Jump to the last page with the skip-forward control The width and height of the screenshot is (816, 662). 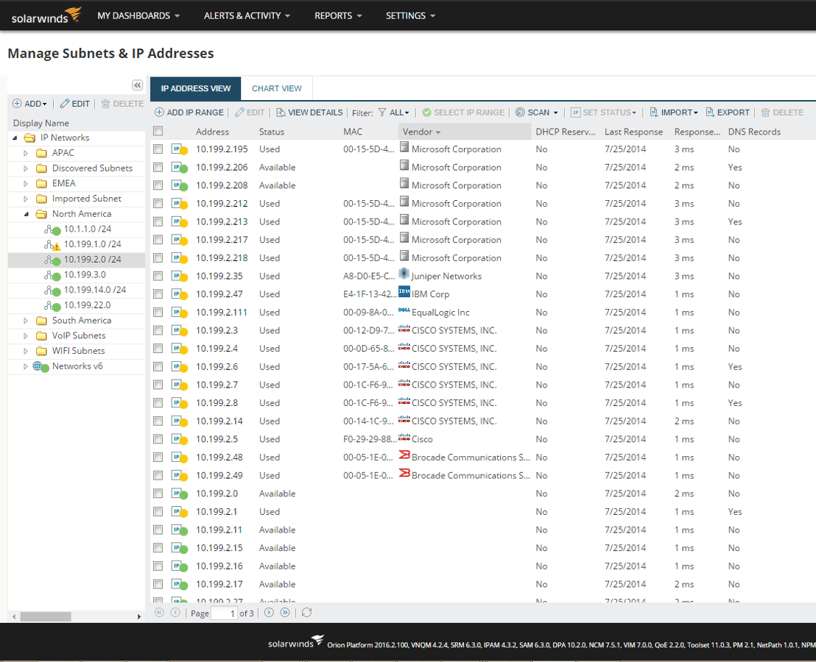[284, 612]
